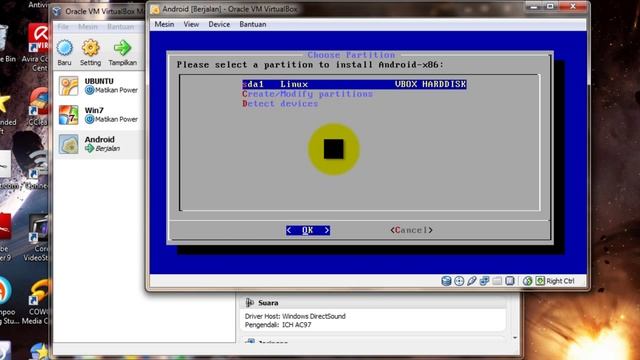Click the network adapter status icon
640x360 pixels.
(484, 281)
